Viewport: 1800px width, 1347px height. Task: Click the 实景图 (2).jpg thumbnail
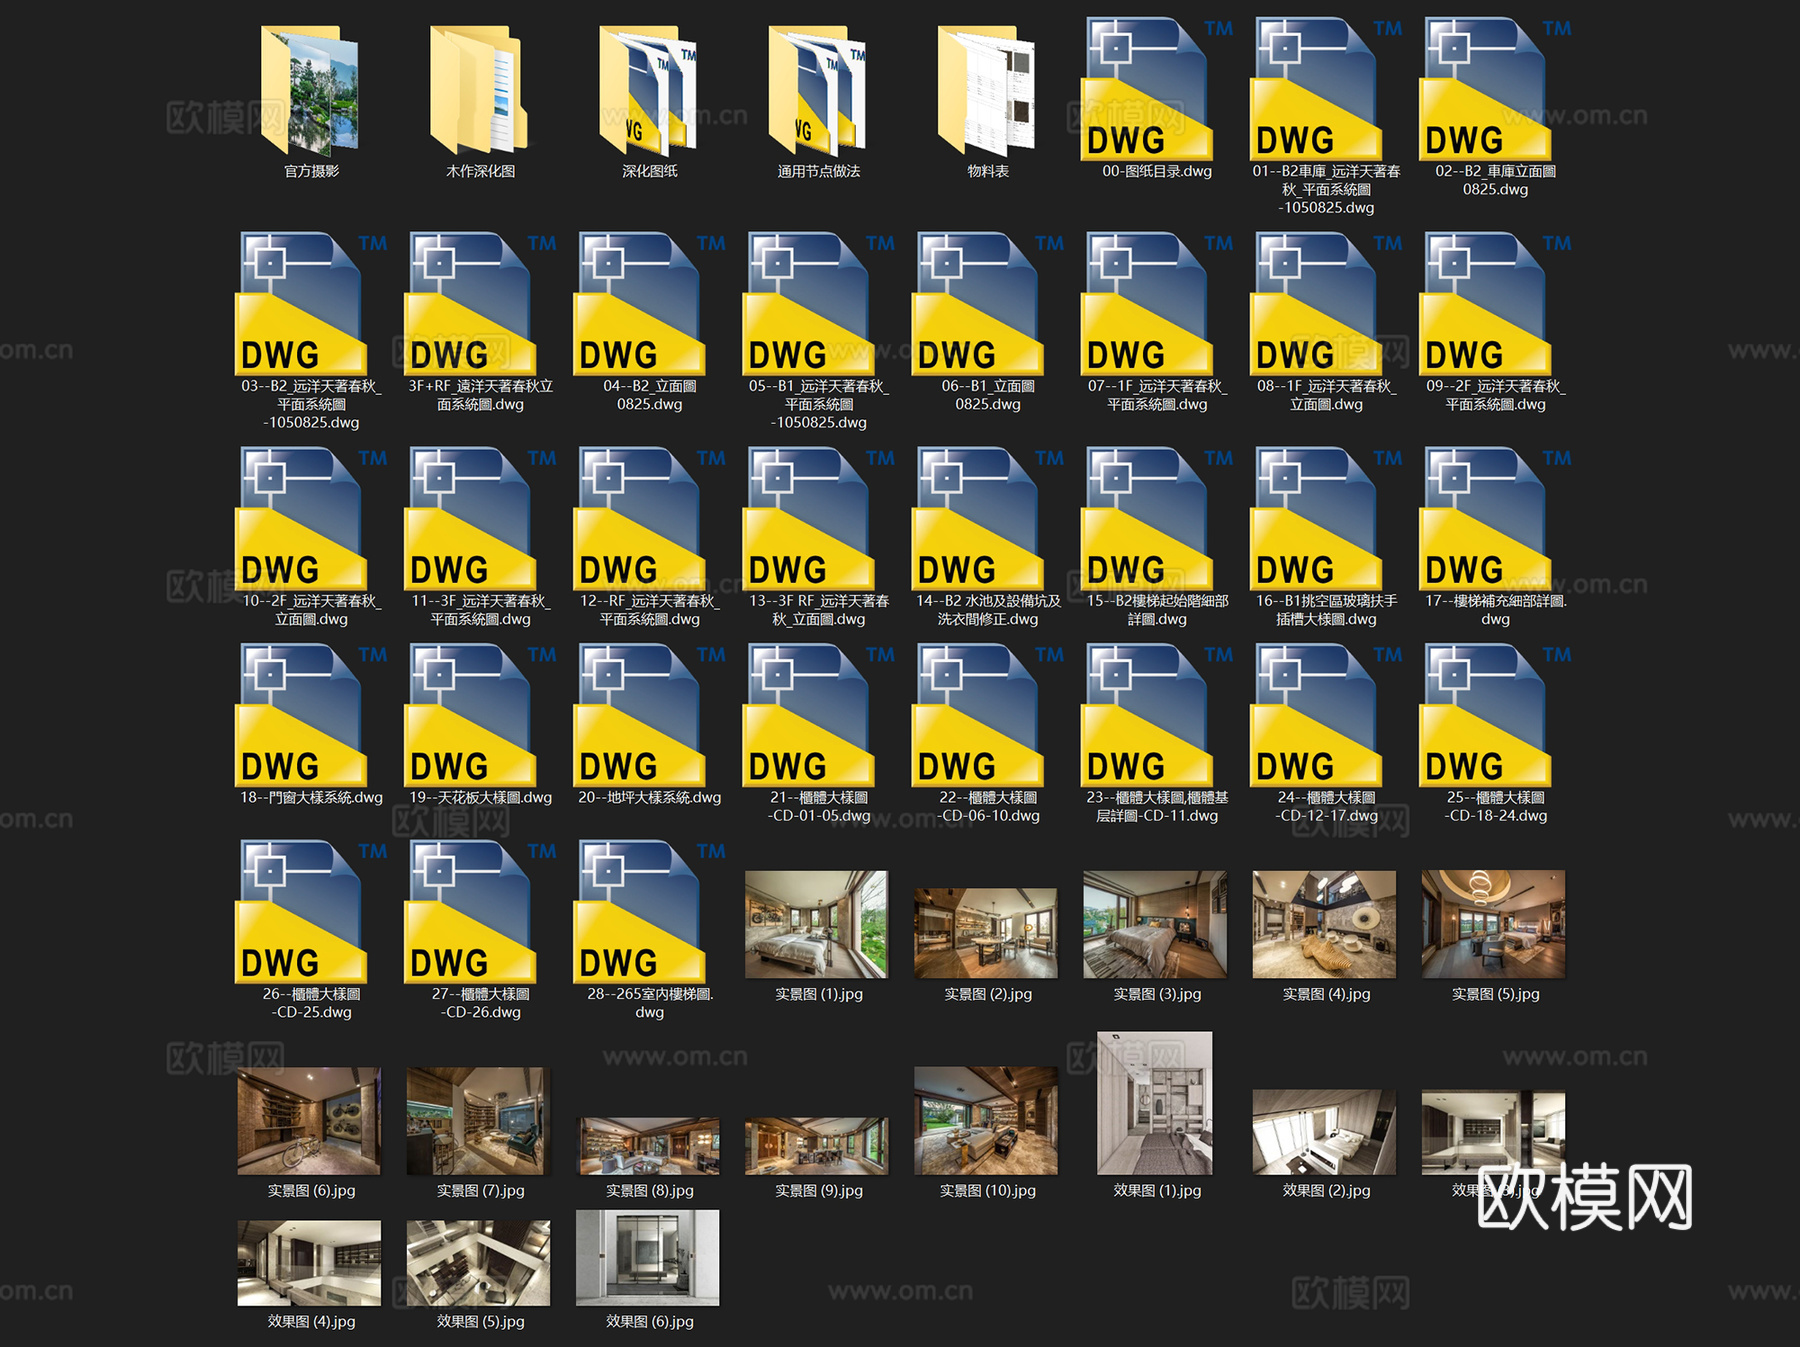pyautogui.click(x=986, y=933)
